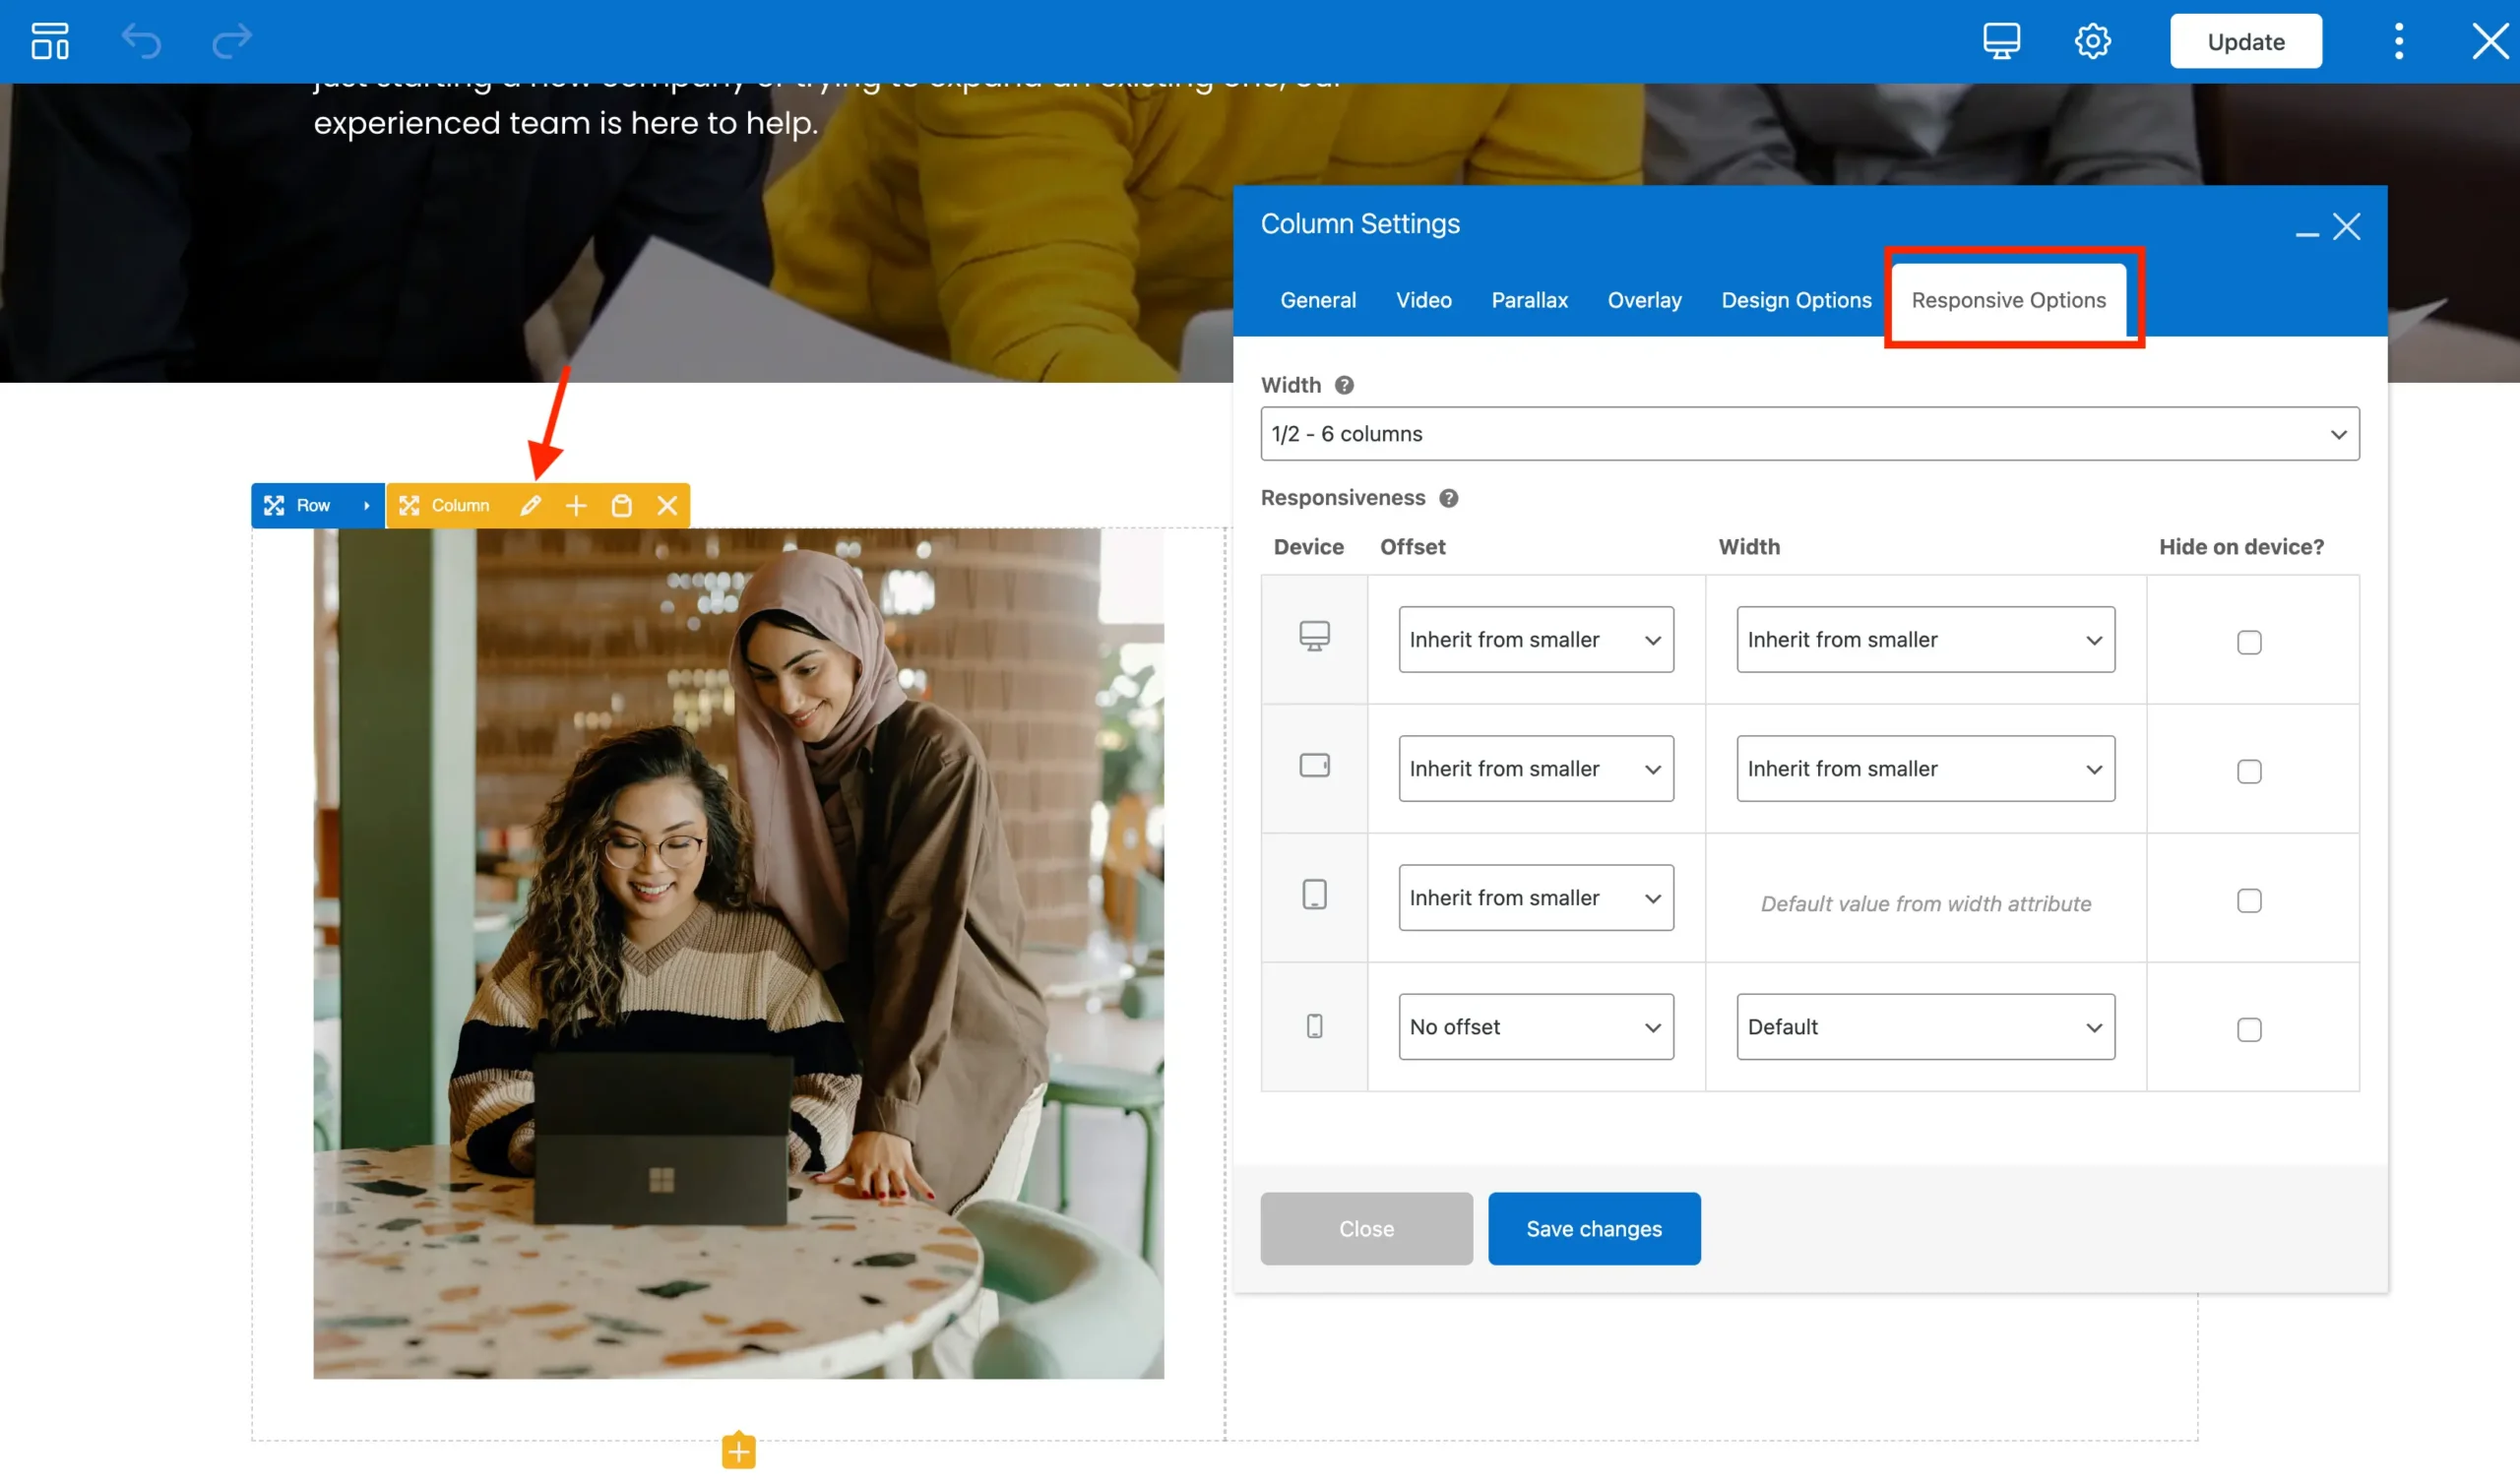Image resolution: width=2520 pixels, height=1484 pixels.
Task: Click the Update button
Action: tap(2246, 41)
